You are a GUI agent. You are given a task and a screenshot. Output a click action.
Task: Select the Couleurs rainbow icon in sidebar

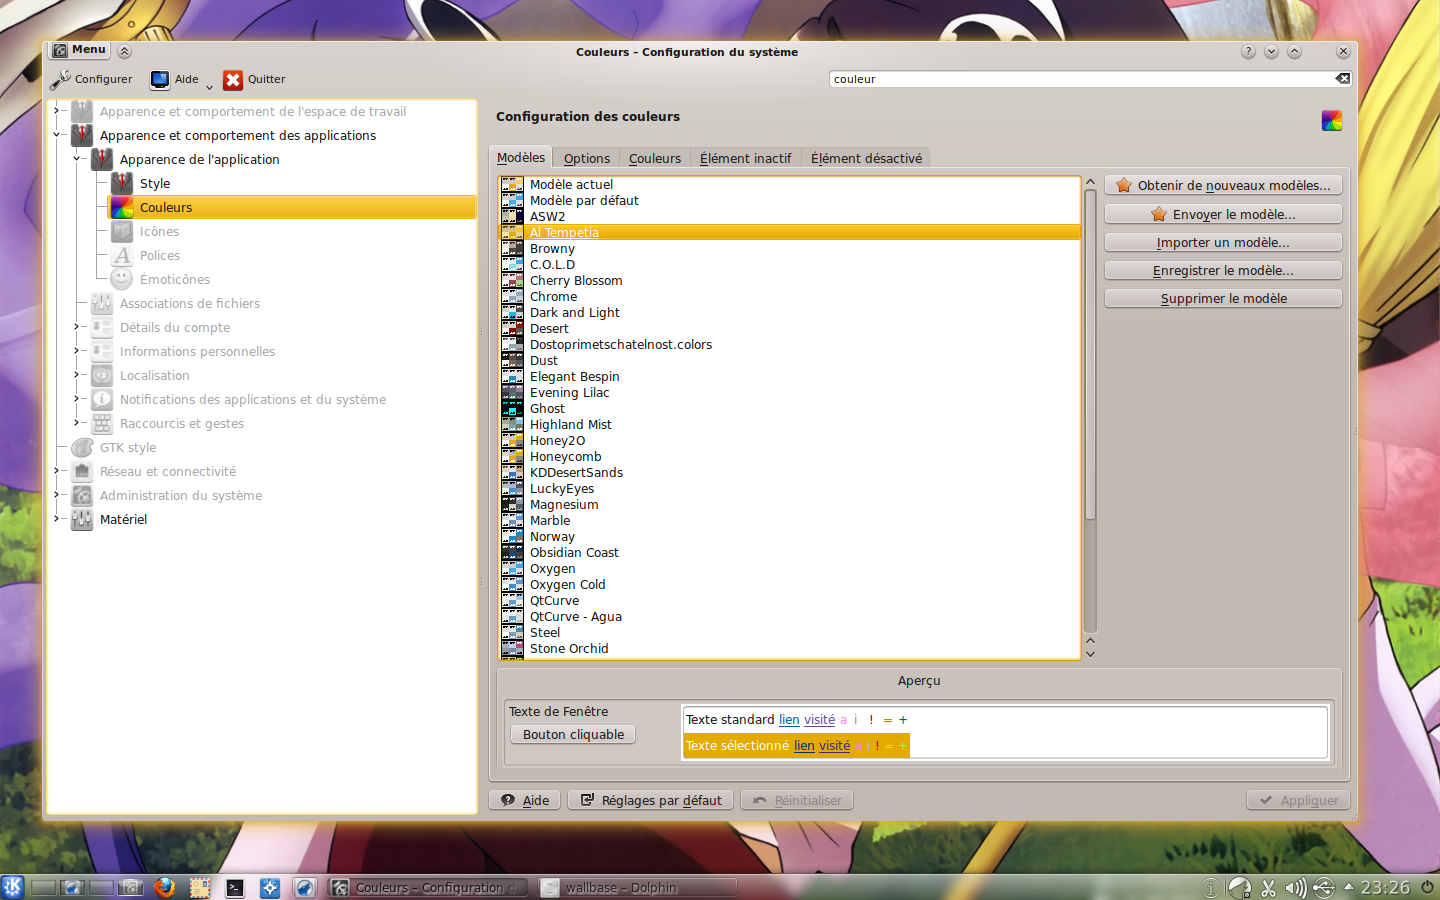coord(122,207)
